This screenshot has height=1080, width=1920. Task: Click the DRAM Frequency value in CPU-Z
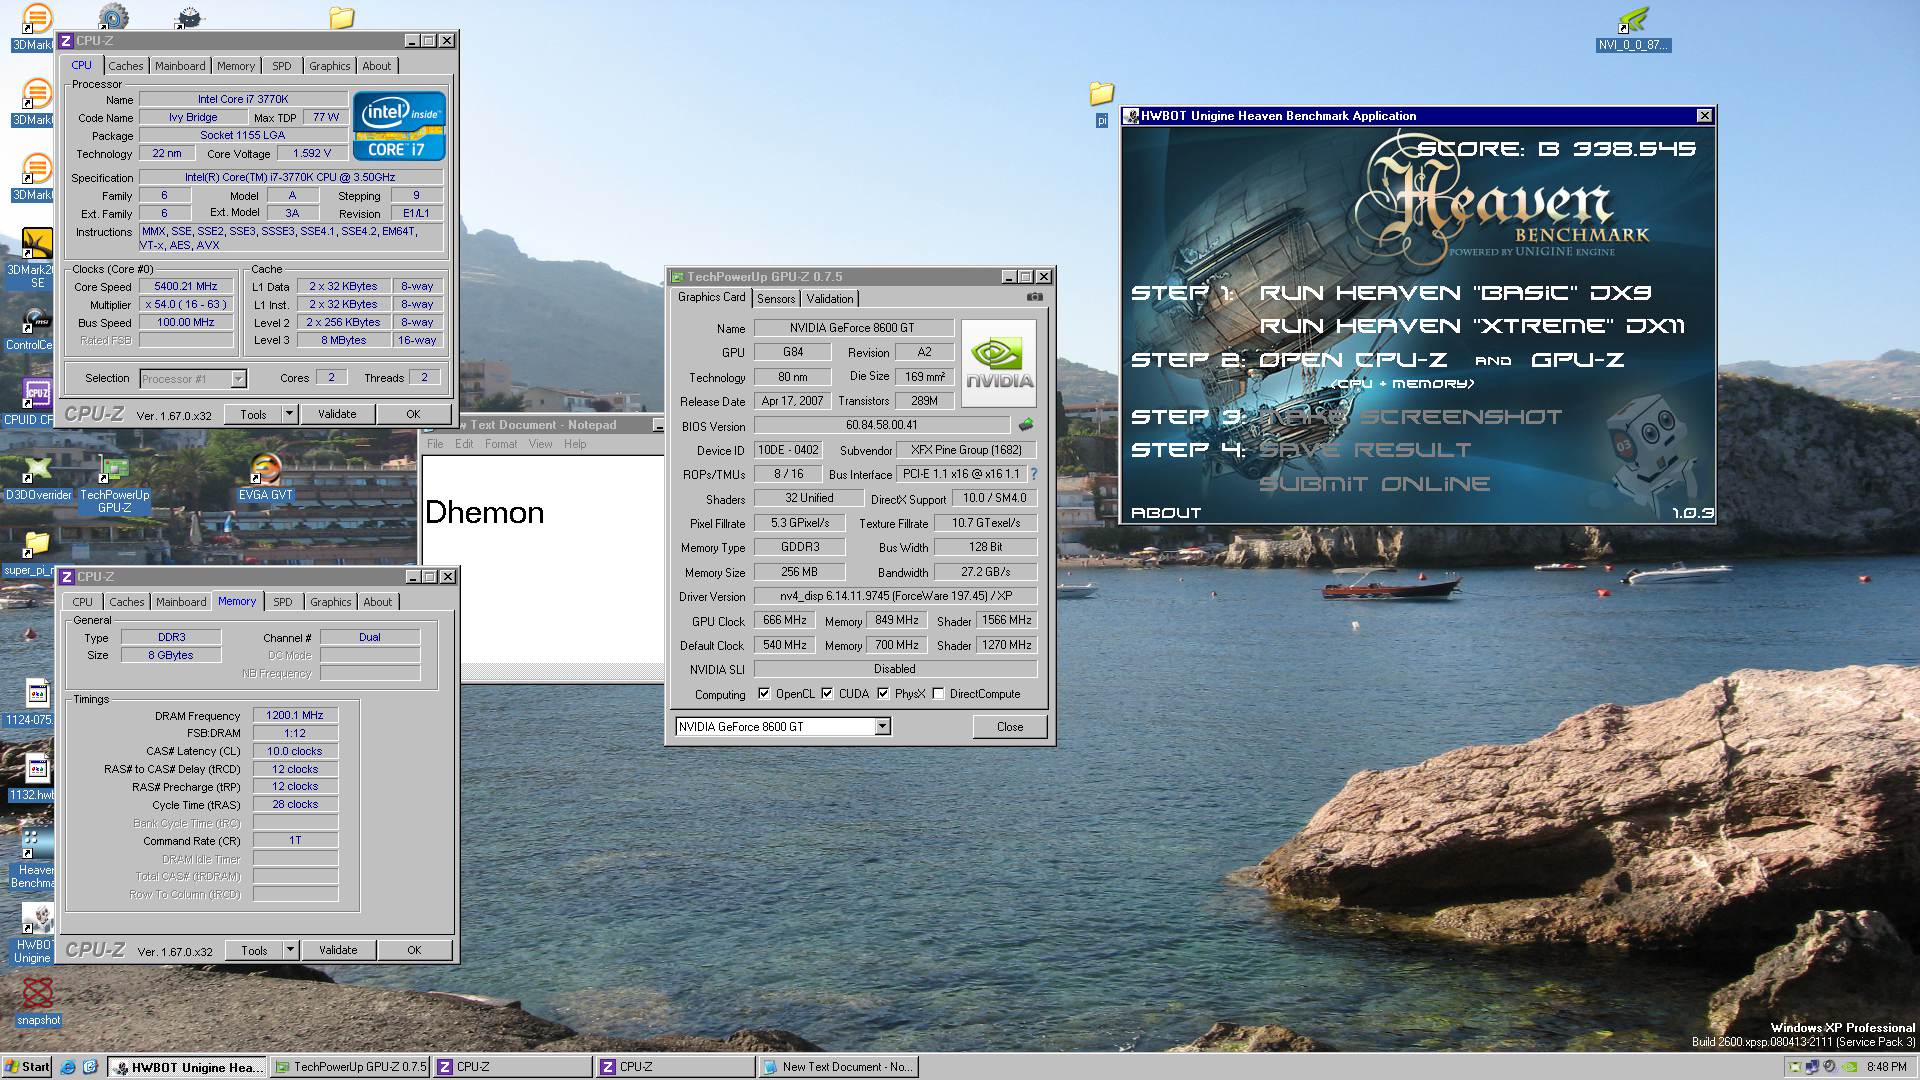[295, 716]
